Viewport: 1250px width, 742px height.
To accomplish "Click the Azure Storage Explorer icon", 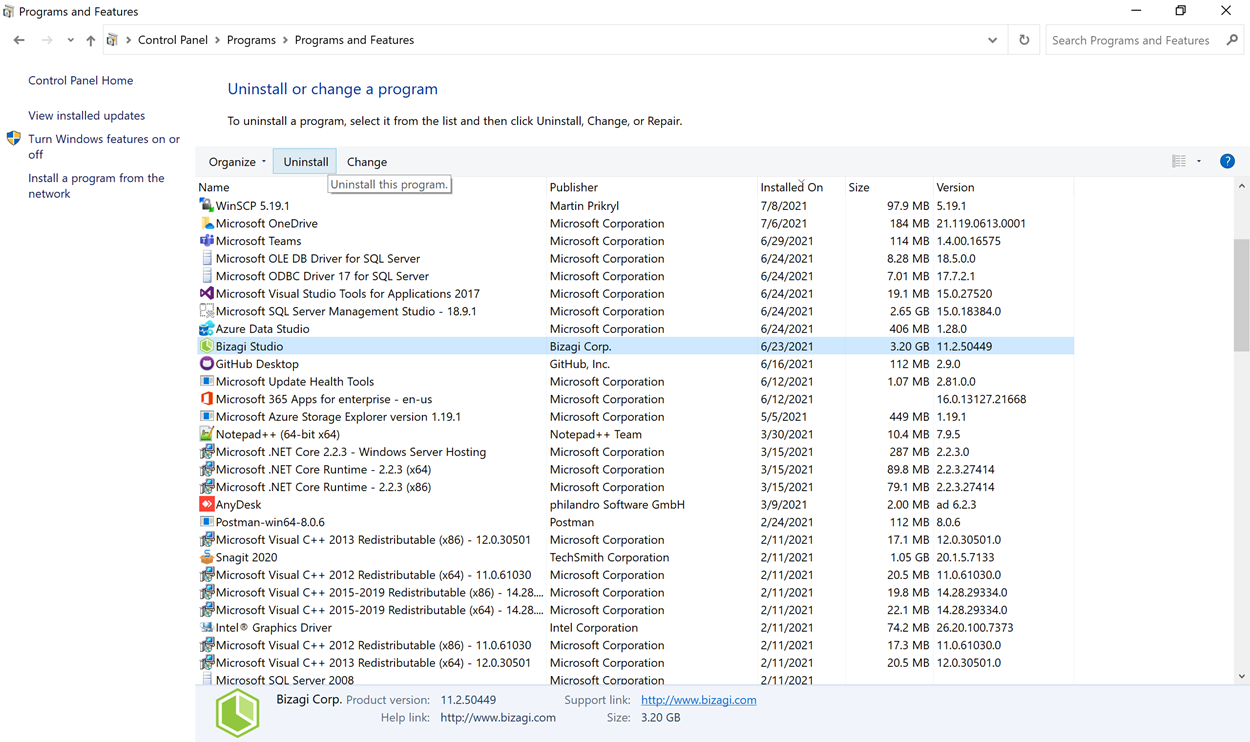I will pos(206,416).
